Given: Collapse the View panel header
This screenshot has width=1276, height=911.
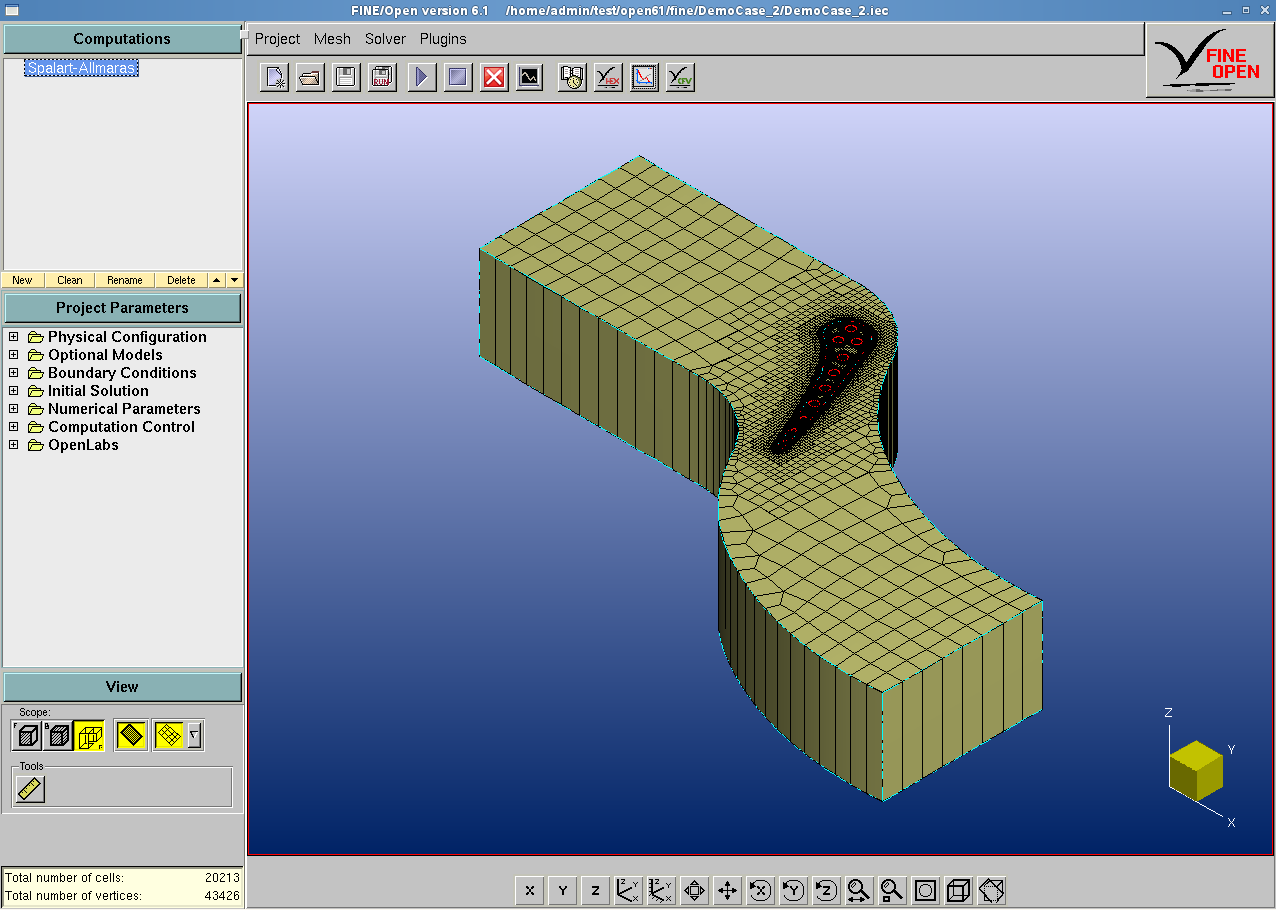Looking at the screenshot, I should 122,687.
